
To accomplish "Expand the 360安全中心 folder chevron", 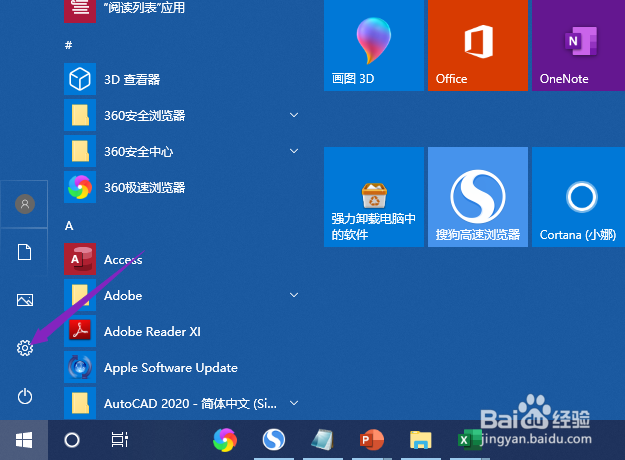I will click(x=294, y=151).
